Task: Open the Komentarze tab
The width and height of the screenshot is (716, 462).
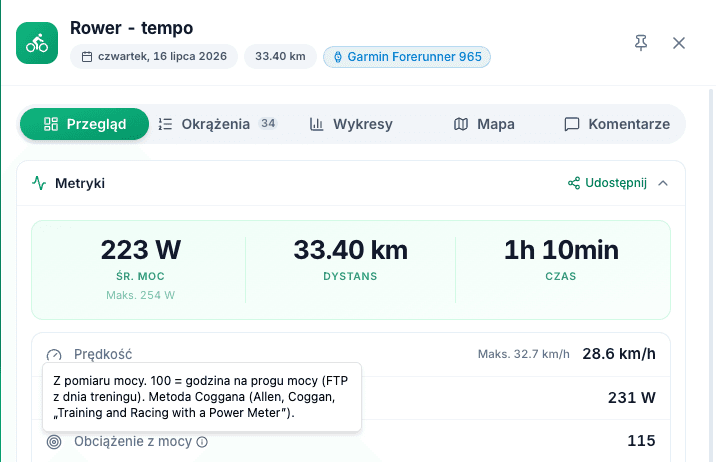Action: point(617,124)
